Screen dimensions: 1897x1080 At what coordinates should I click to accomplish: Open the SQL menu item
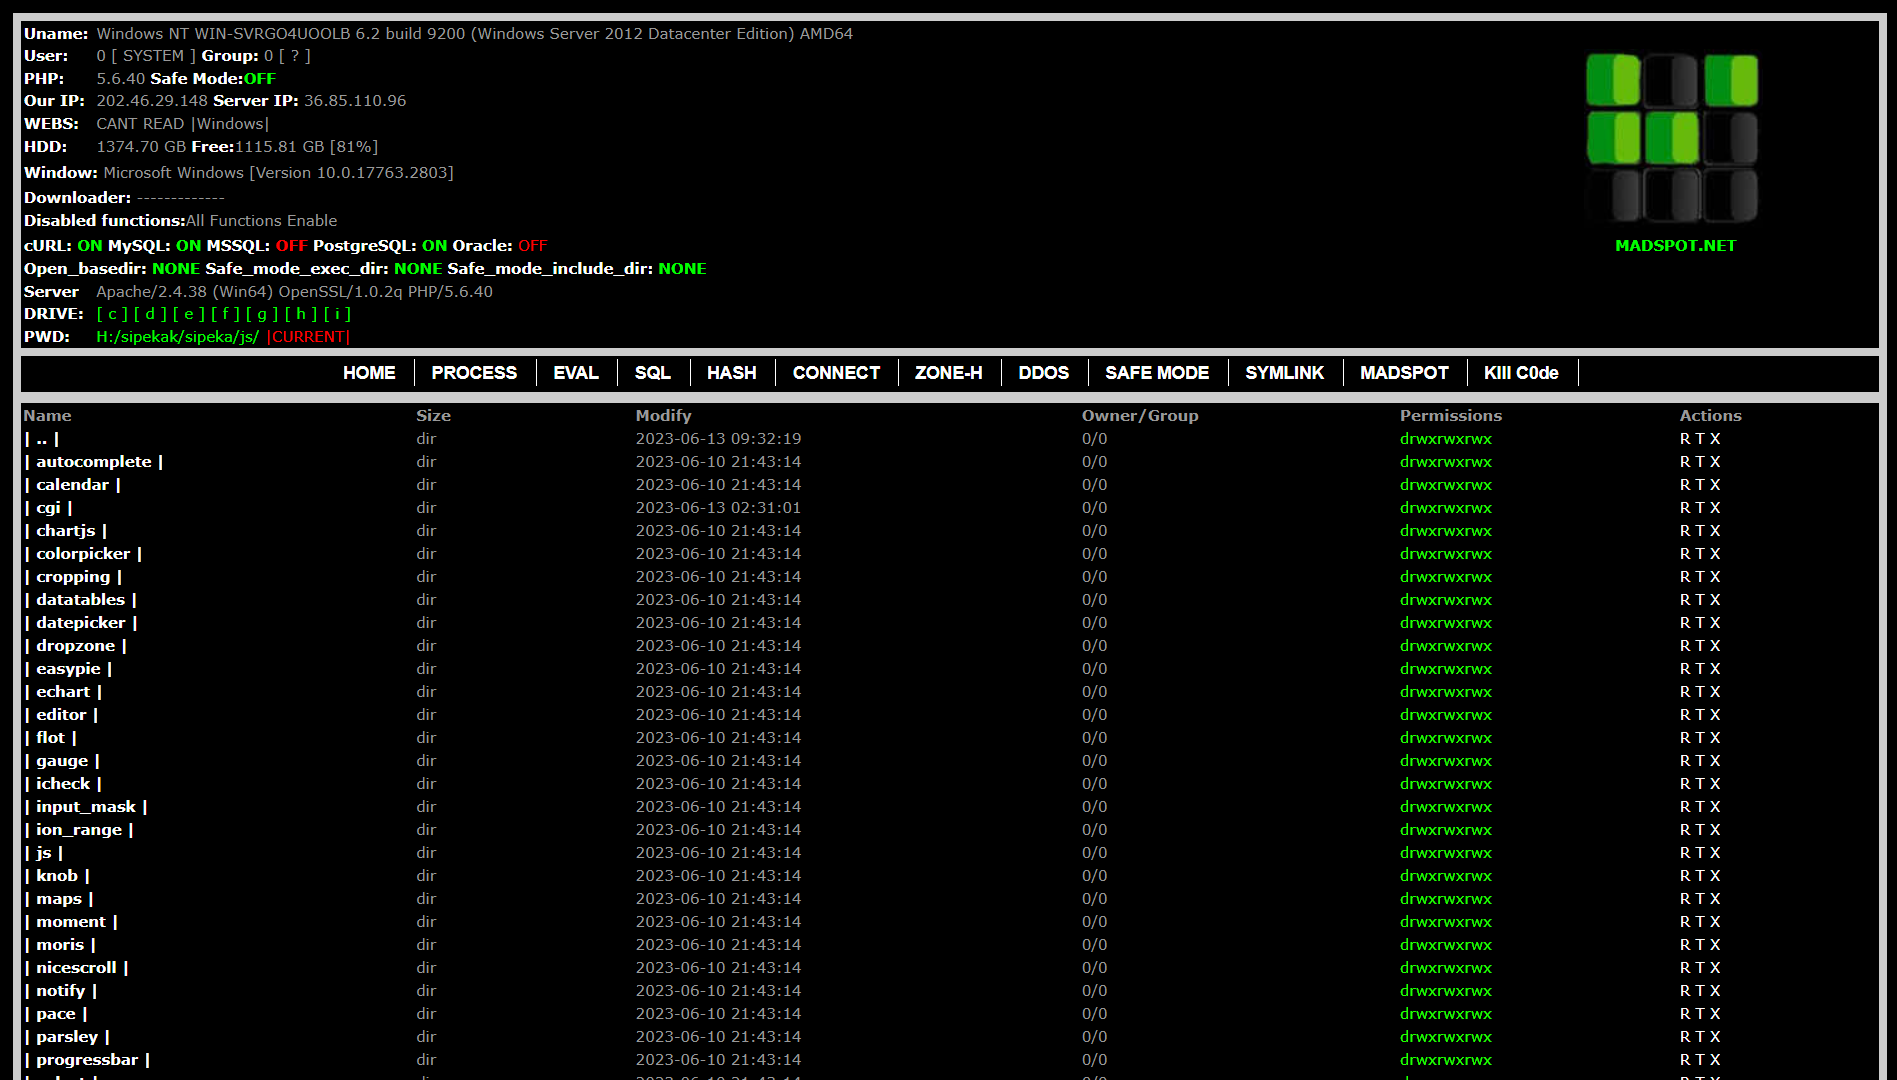[x=652, y=373]
